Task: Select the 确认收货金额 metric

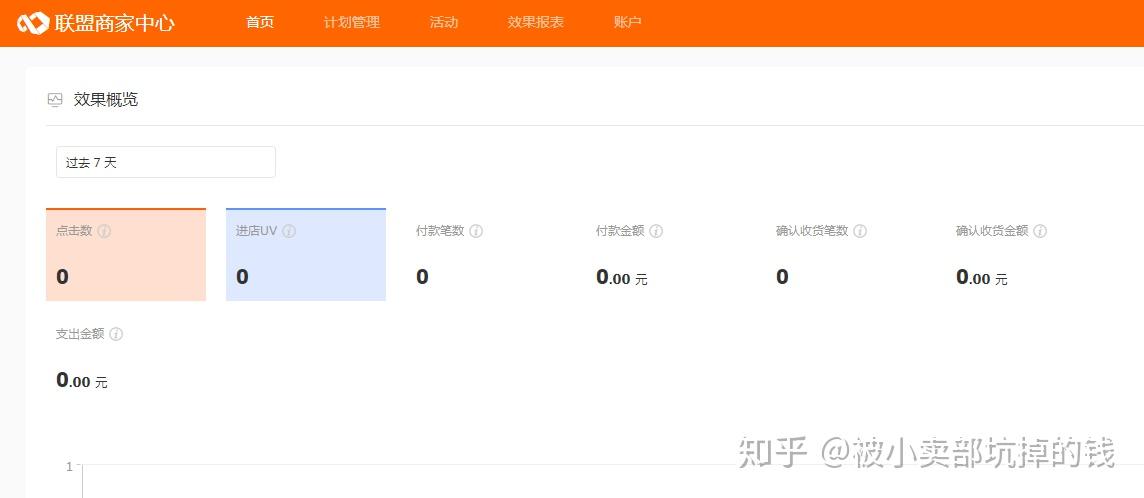Action: tap(1026, 254)
